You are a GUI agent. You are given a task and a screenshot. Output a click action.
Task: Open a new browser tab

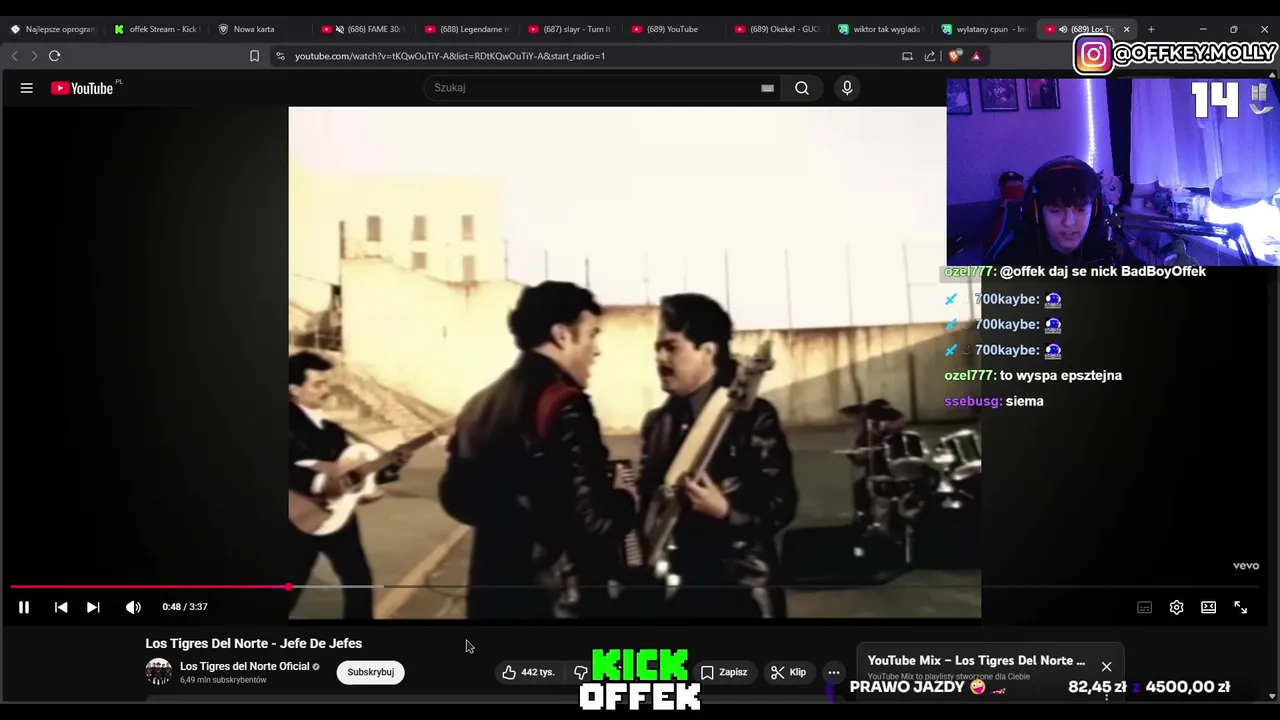click(1151, 29)
